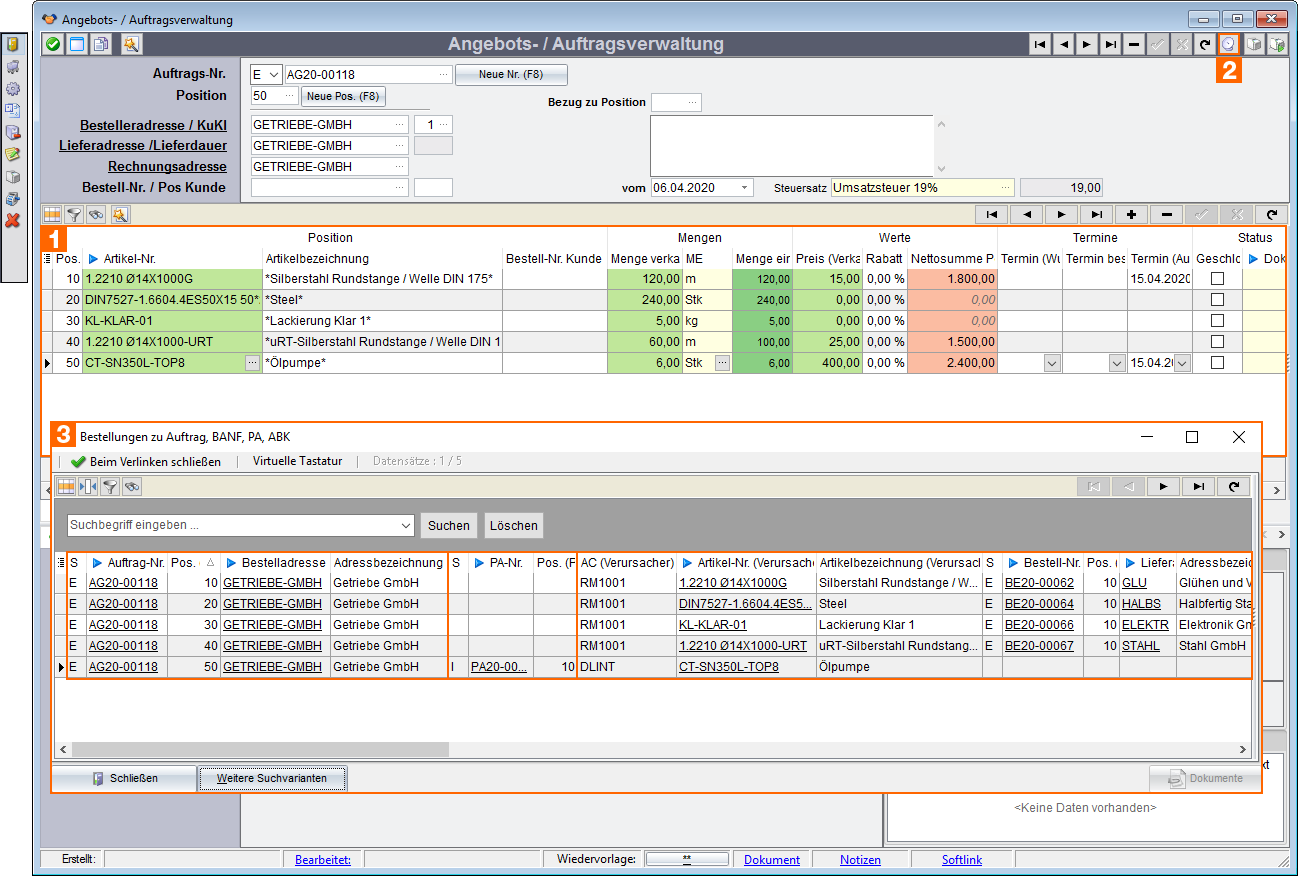This screenshot has height=876, width=1298.
Task: Refresh the Bestellungen dialog list
Action: coord(1235,486)
